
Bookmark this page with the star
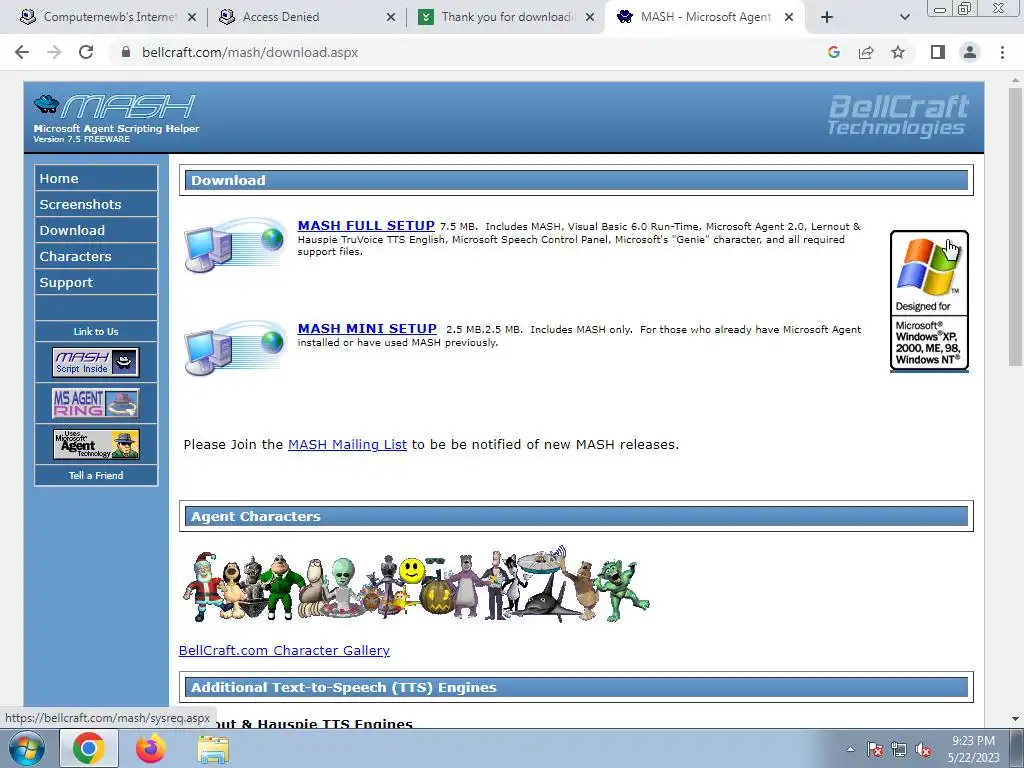898,52
